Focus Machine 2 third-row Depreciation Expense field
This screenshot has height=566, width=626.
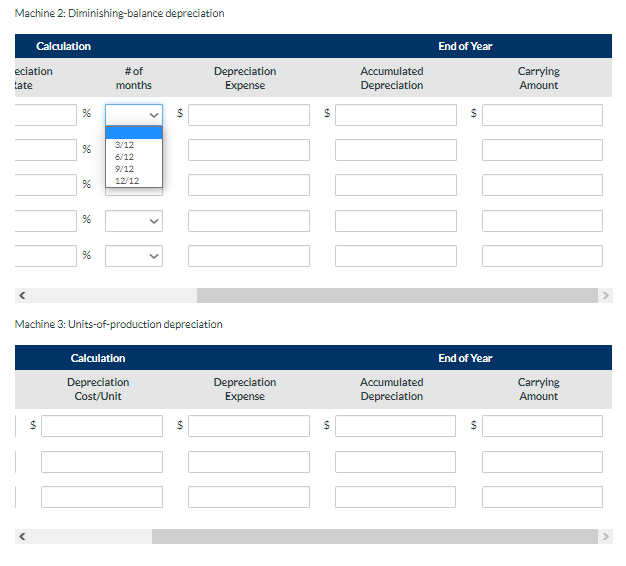click(x=249, y=185)
